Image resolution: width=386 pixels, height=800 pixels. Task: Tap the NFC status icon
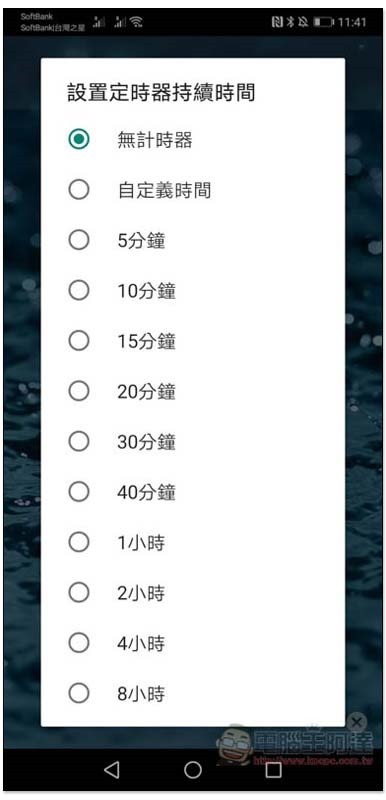277,22
